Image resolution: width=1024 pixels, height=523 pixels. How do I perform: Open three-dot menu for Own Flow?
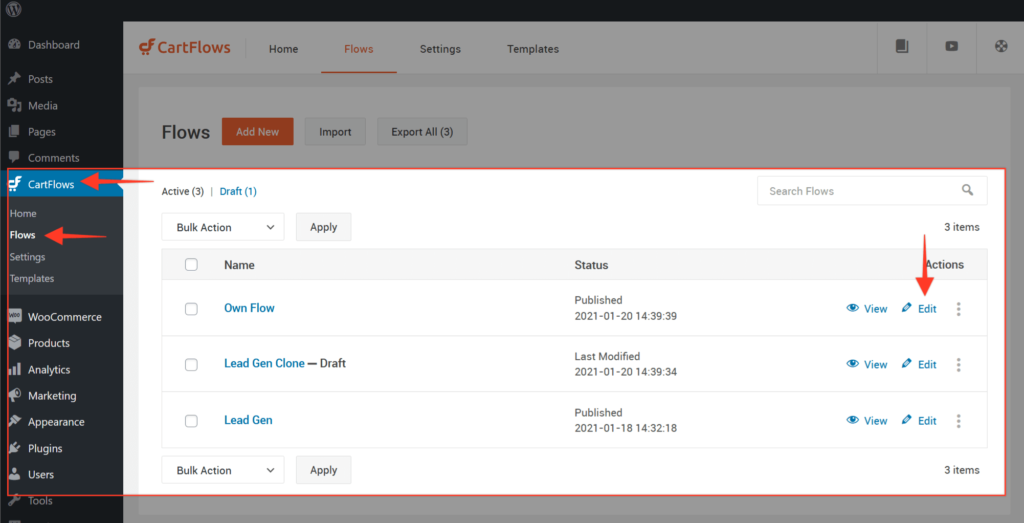tap(958, 309)
